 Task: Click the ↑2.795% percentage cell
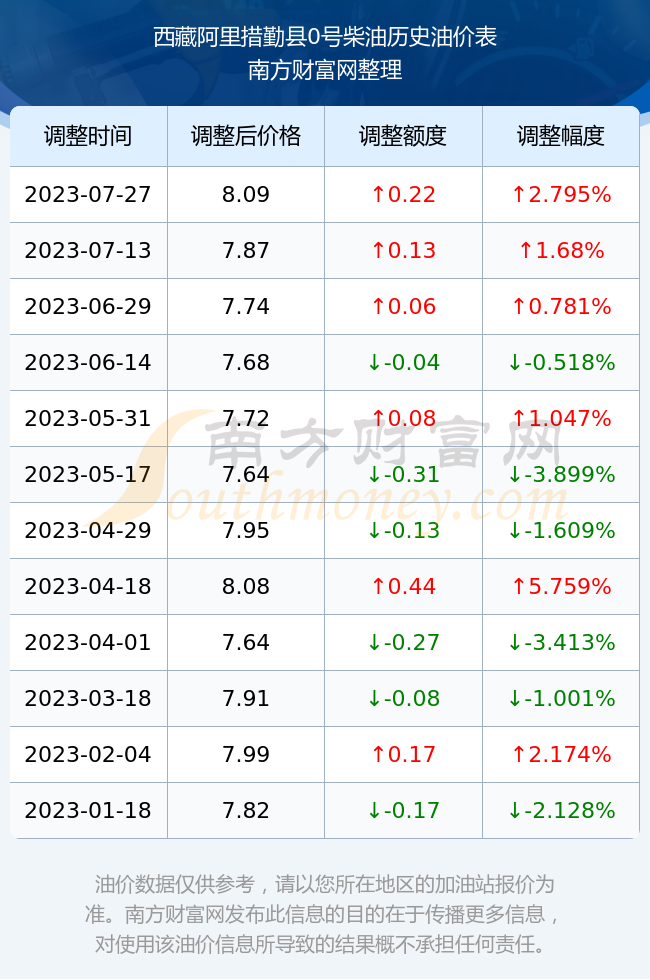561,194
